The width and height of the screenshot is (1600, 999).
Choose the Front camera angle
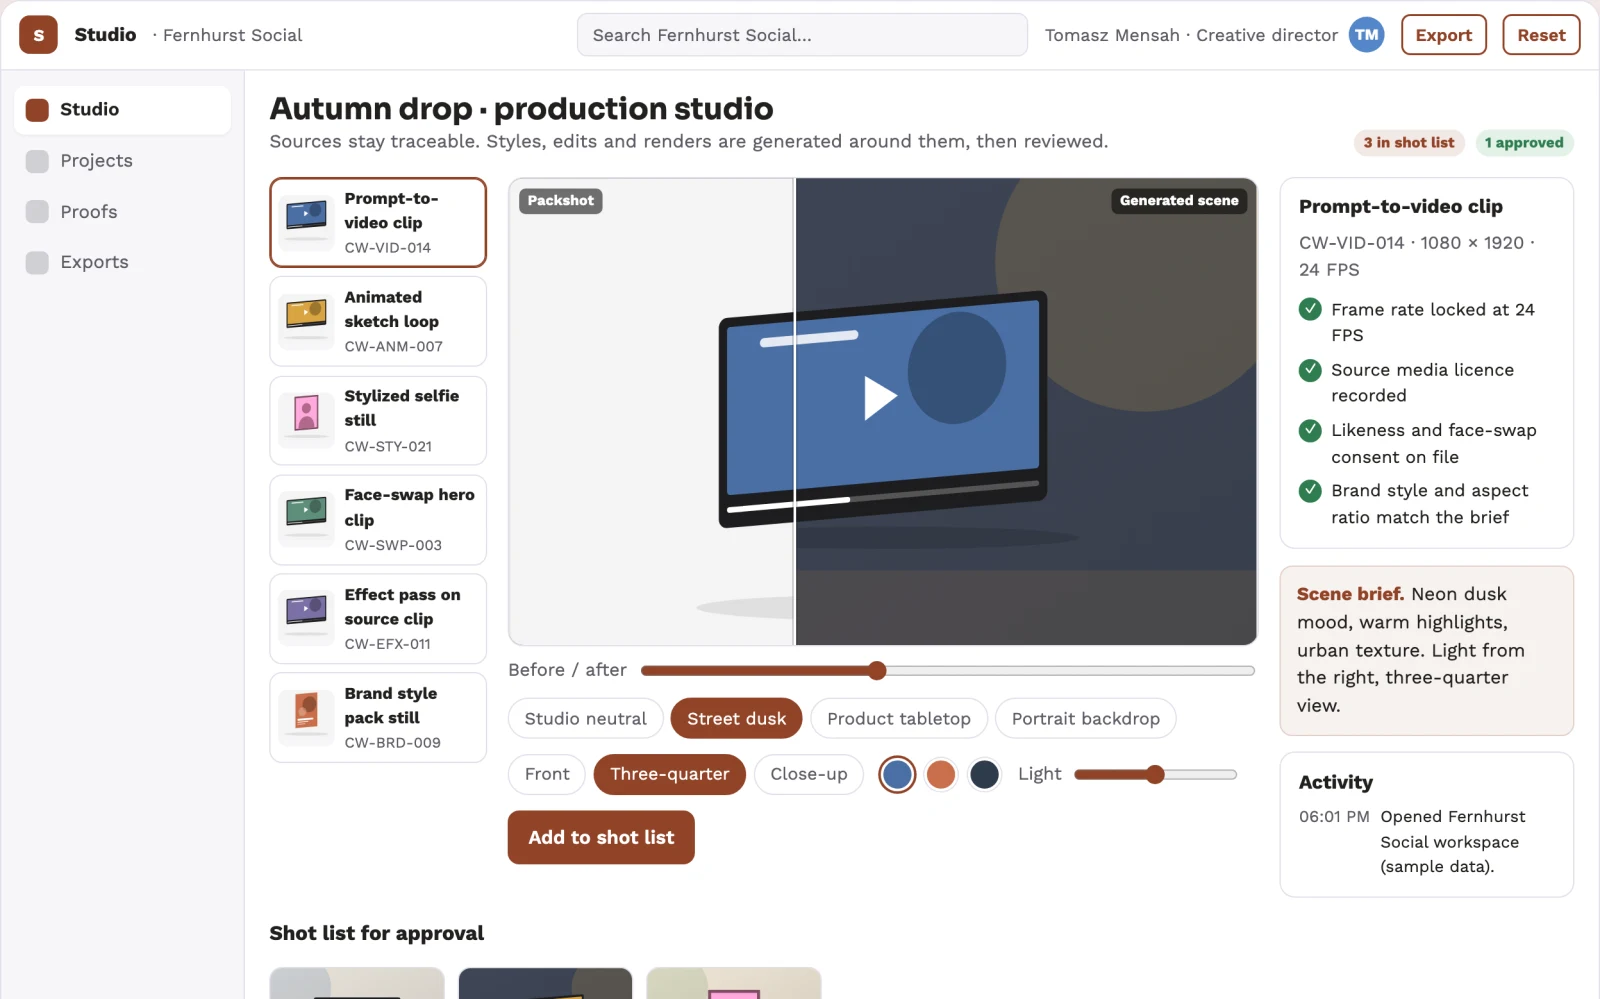pyautogui.click(x=547, y=774)
